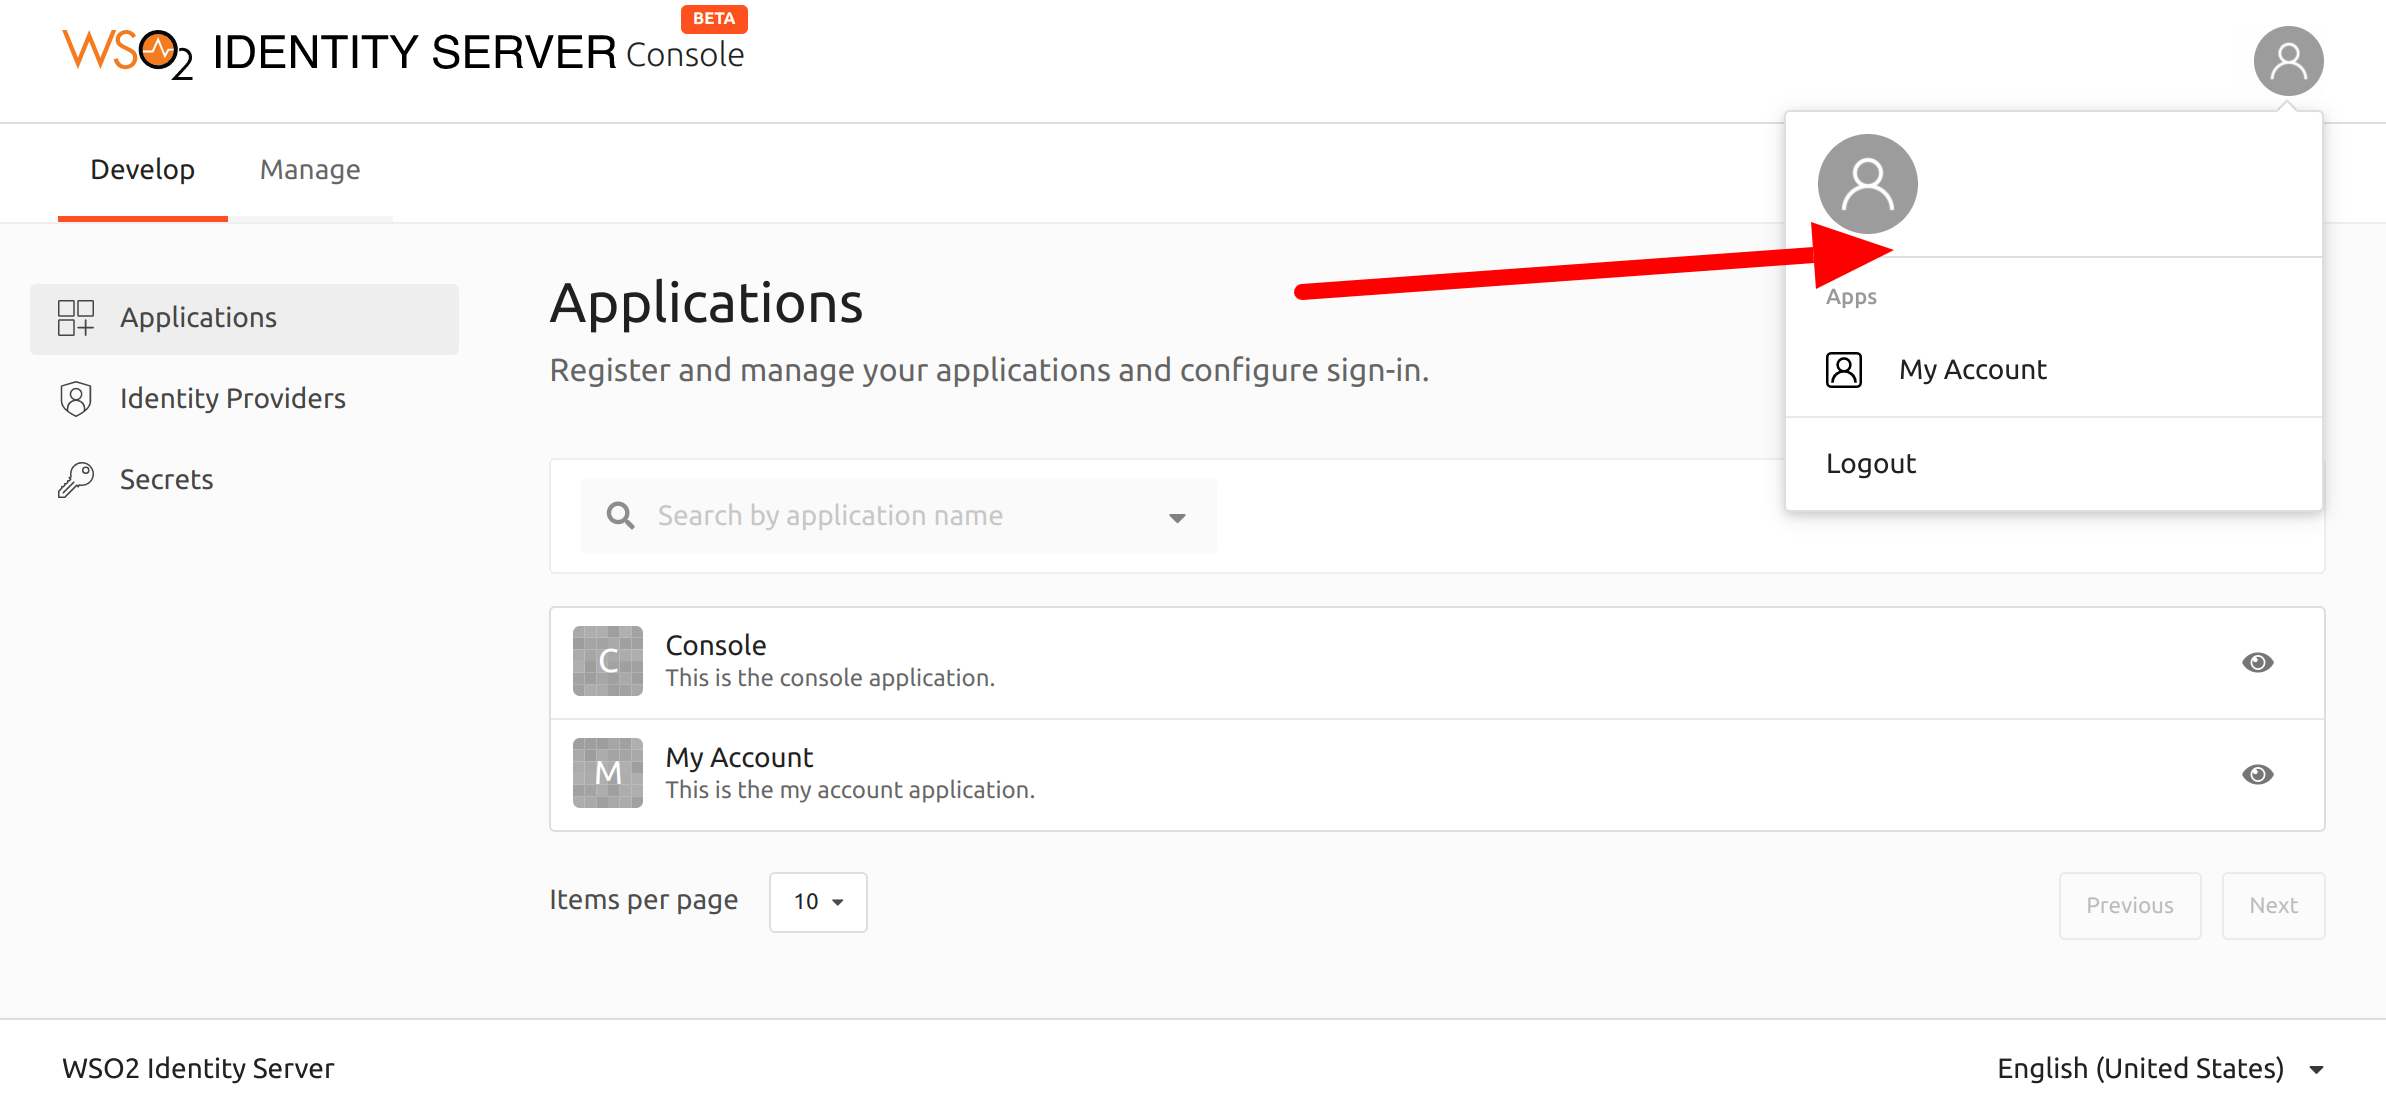
Task: Click the Secrets key icon
Action: [76, 480]
